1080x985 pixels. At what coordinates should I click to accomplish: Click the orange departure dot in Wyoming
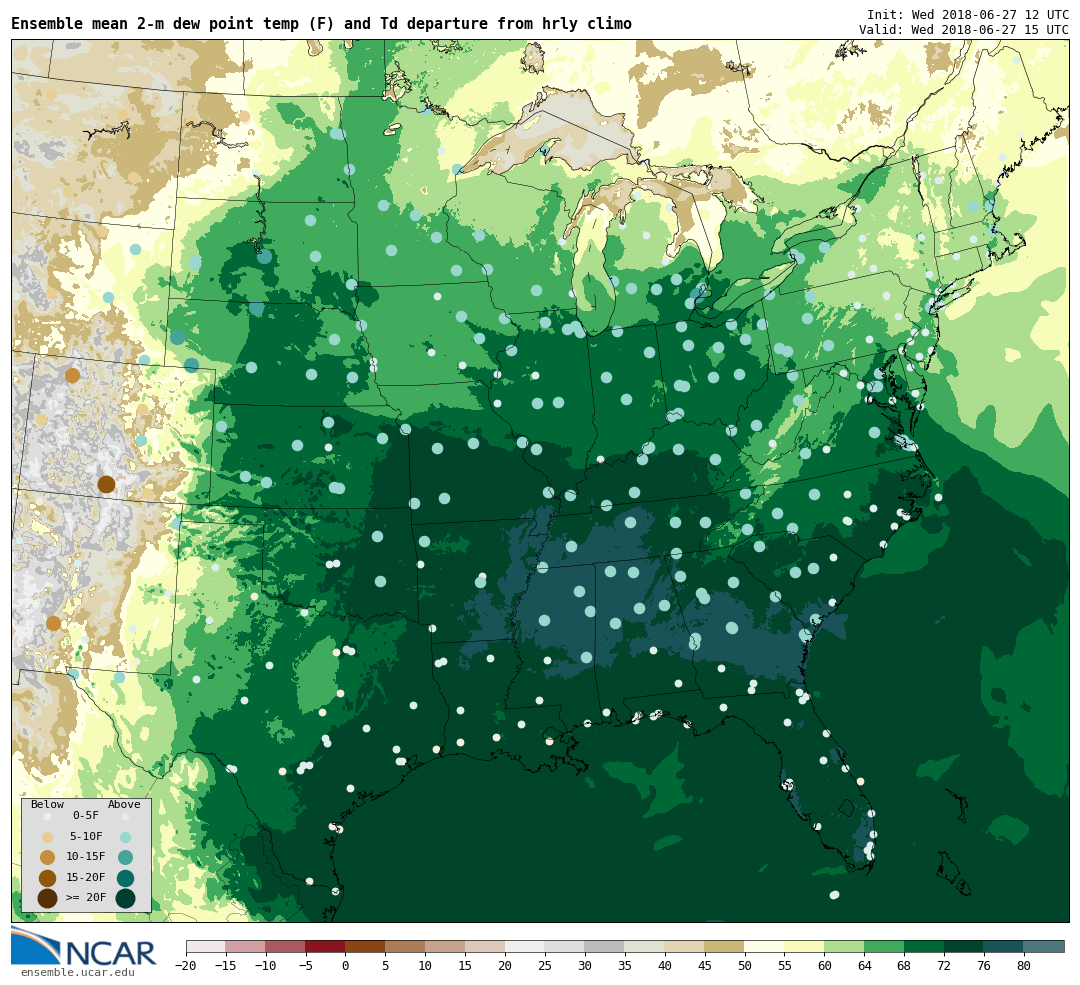coord(72,375)
